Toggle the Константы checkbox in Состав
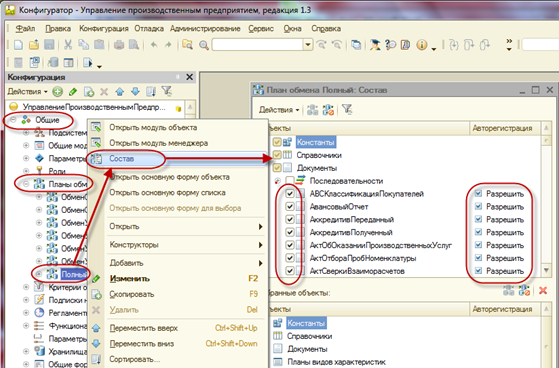559x368 pixels. point(277,142)
